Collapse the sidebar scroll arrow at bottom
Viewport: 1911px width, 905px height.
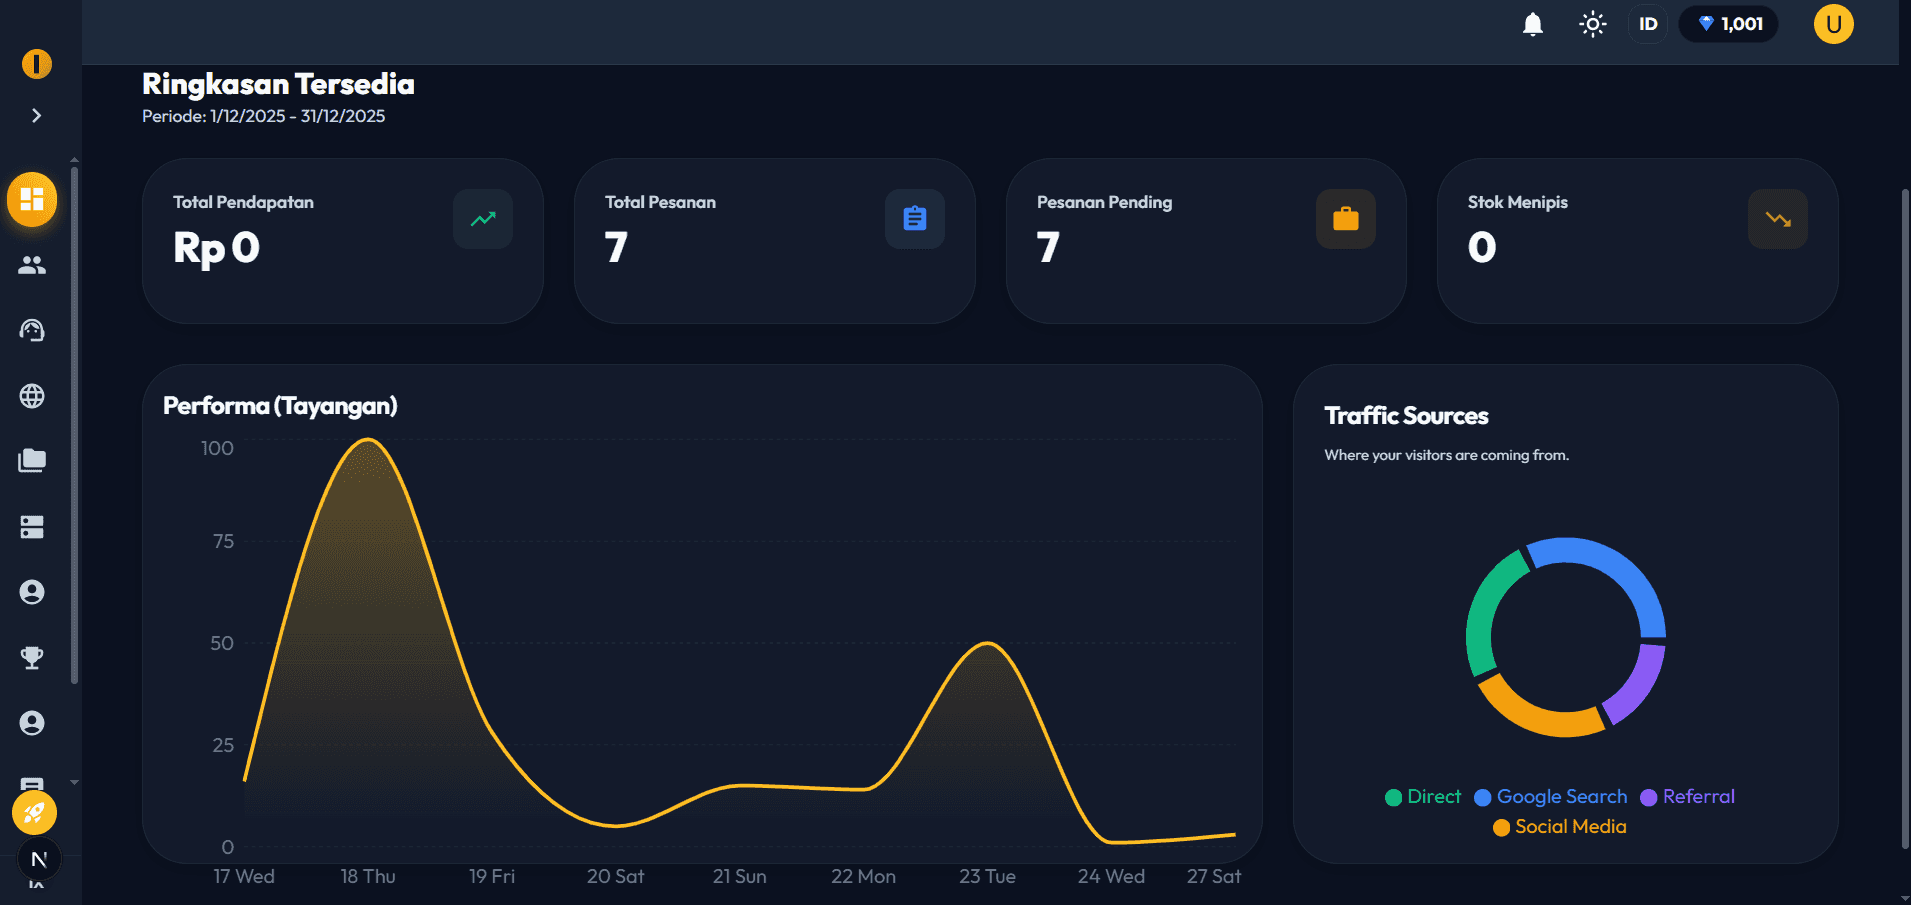click(x=73, y=782)
